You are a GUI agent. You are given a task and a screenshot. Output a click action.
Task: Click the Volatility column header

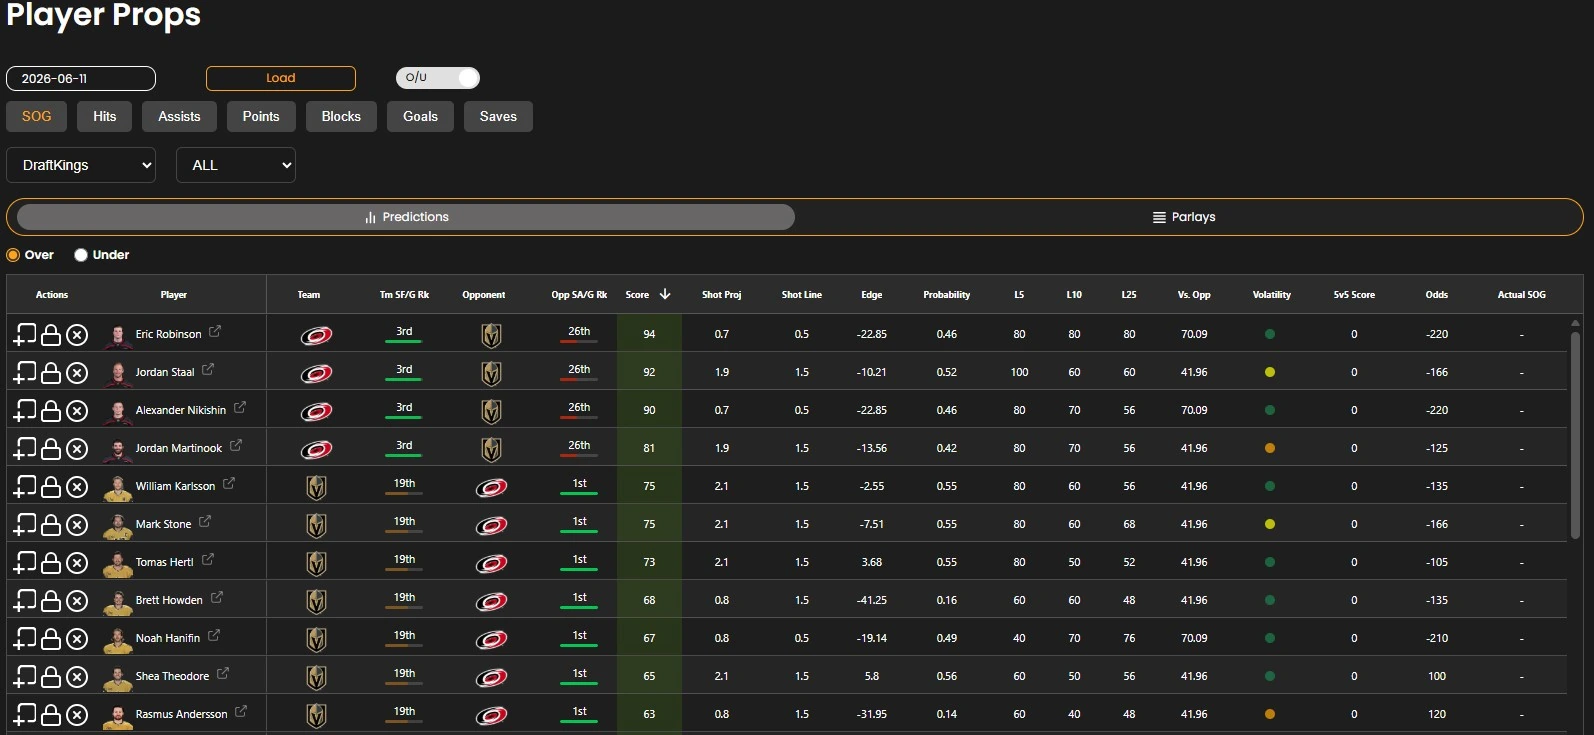[x=1272, y=295]
